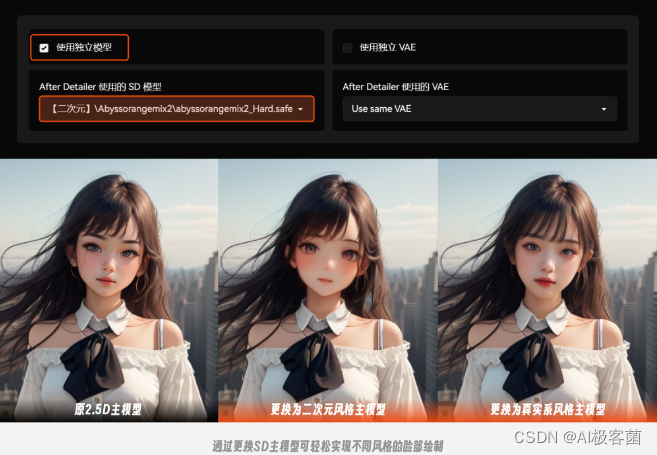The height and width of the screenshot is (455, 657).
Task: Click the After Detailer 使用的 VAE label
Action: tap(396, 87)
